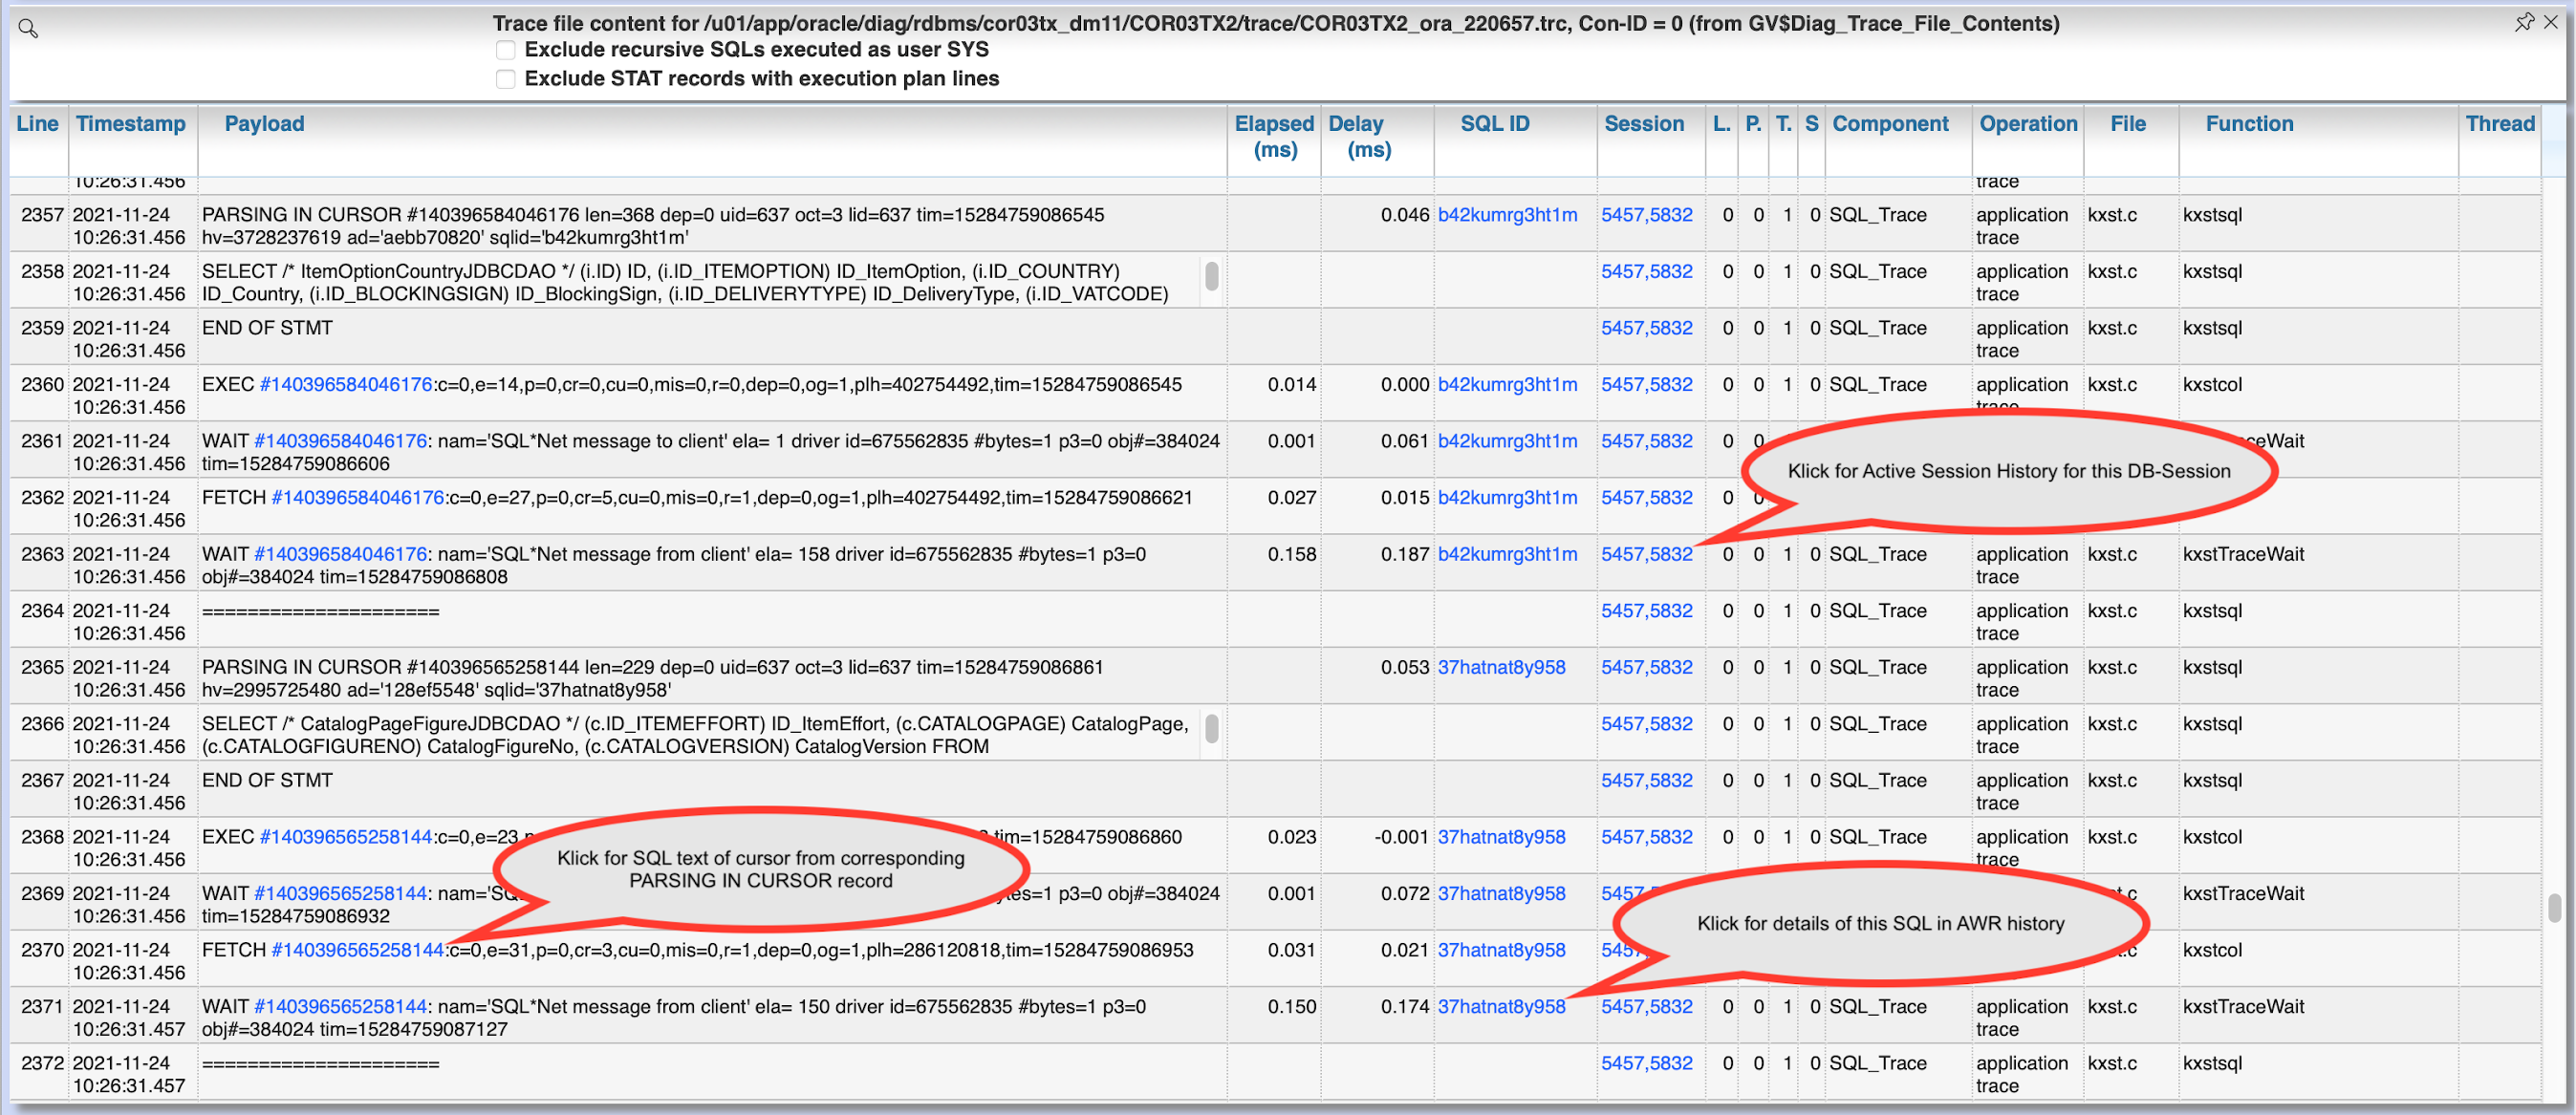Select SQL ID b42kumrg3ht1m on WAIT line 2361
The width and height of the screenshot is (2576, 1115).
click(1509, 440)
